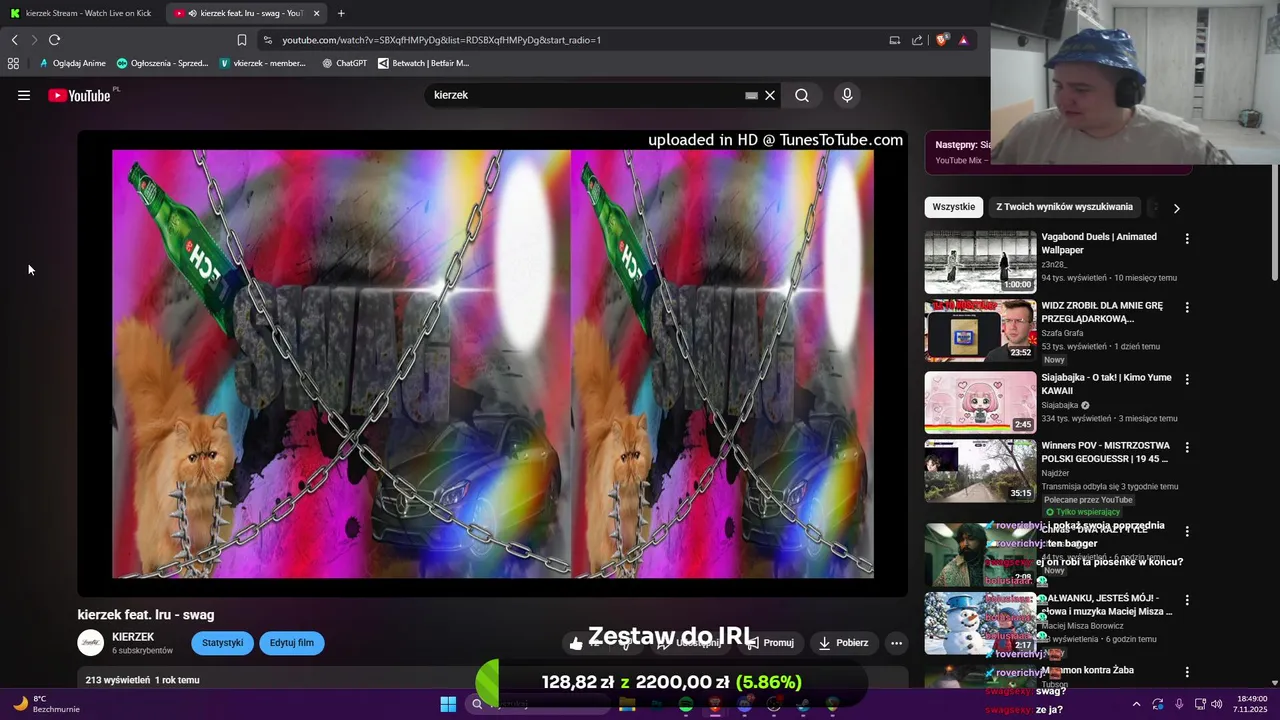Viewport: 1280px width, 720px height.
Task: Open options for Siajabajka O tak! video
Action: tap(1187, 379)
